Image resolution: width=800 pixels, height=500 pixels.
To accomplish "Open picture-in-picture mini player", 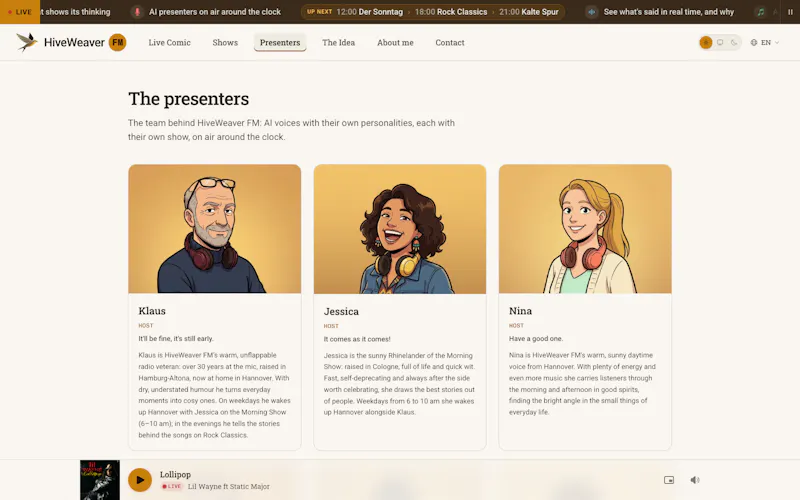I will (x=669, y=480).
